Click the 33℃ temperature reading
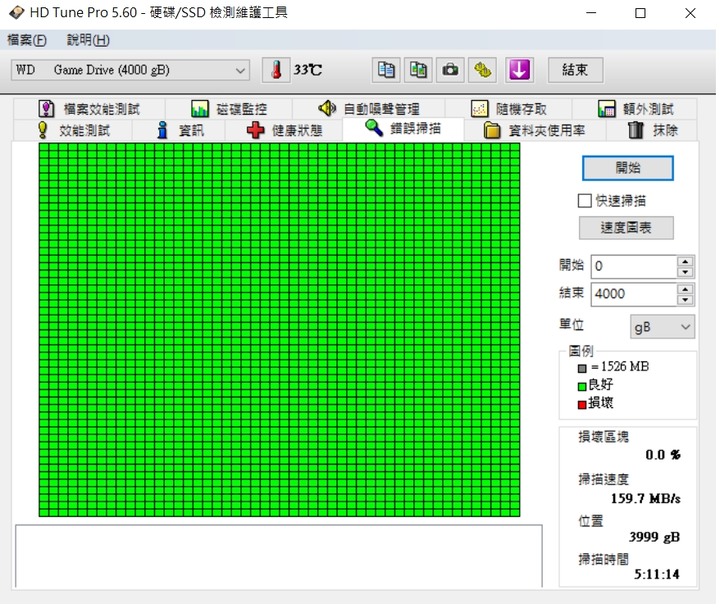 point(308,70)
